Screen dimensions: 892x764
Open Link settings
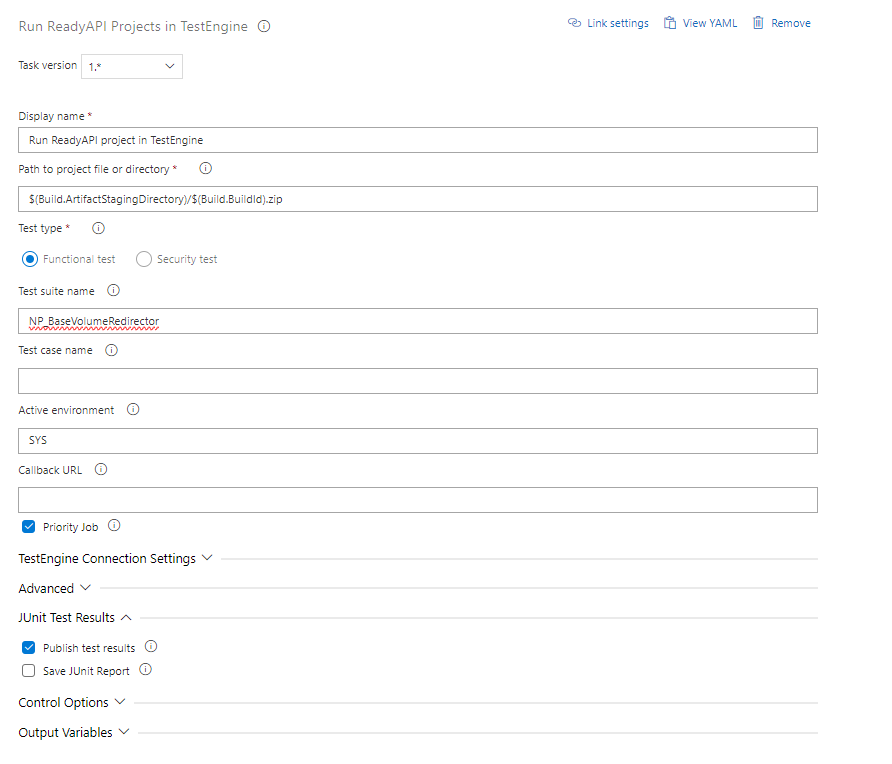pyautogui.click(x=608, y=23)
